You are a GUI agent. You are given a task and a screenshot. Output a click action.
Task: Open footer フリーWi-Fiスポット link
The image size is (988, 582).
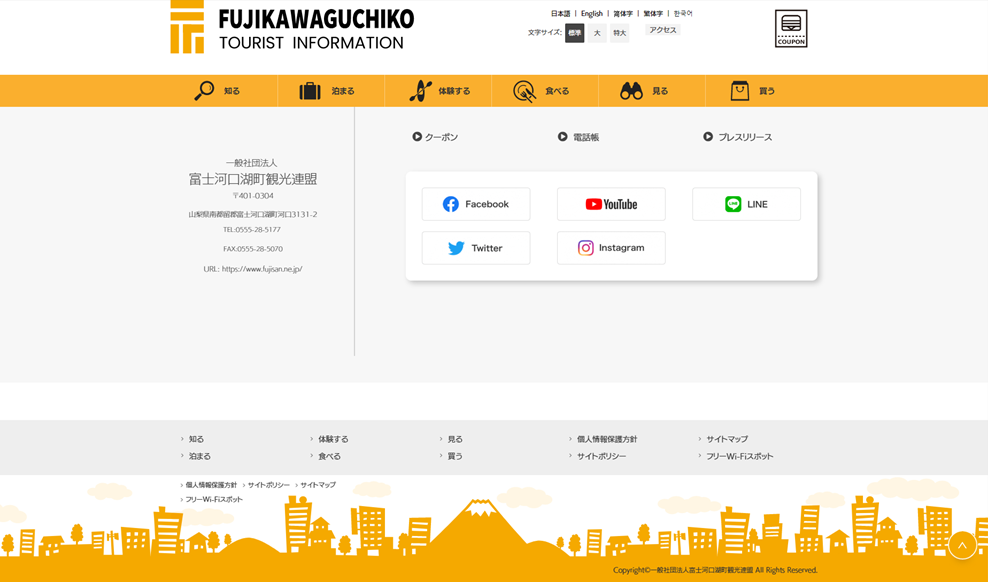click(x=739, y=456)
